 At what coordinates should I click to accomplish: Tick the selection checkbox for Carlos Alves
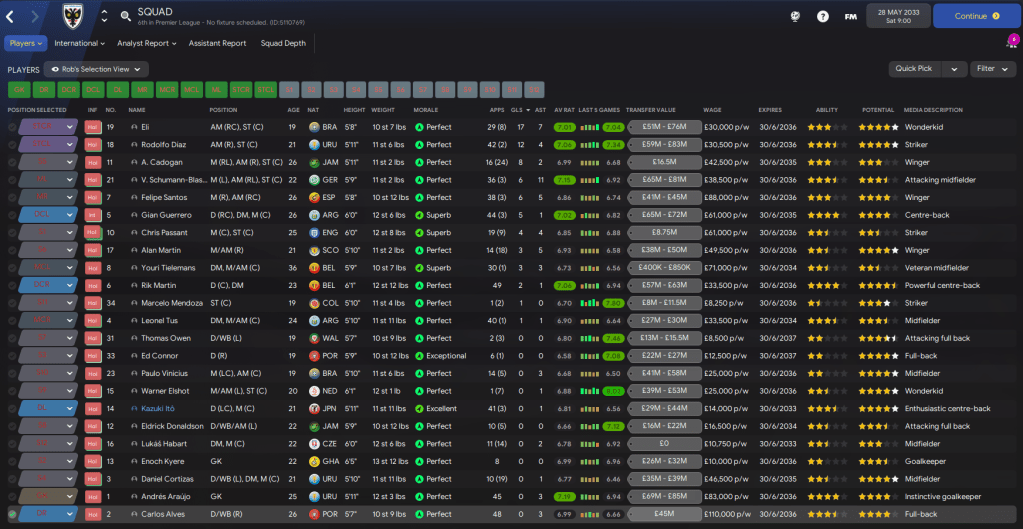(12, 514)
